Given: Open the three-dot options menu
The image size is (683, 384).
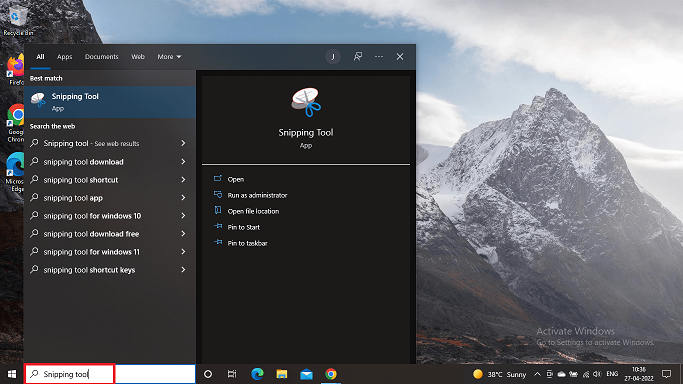Looking at the screenshot, I should pyautogui.click(x=379, y=57).
